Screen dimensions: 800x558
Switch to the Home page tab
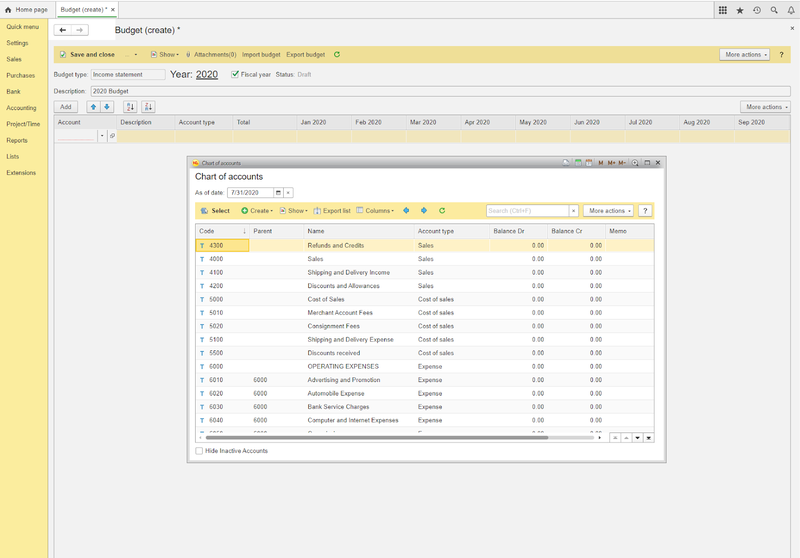pos(26,9)
